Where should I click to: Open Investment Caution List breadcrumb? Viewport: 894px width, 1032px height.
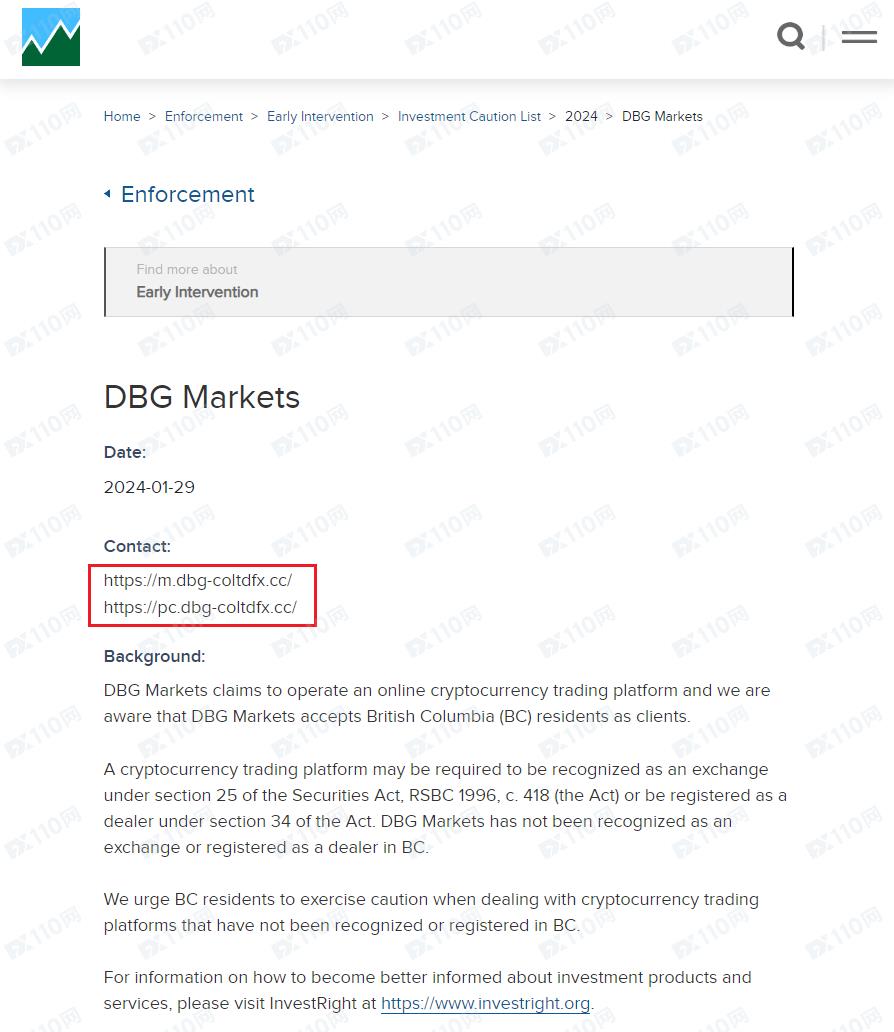tap(469, 116)
